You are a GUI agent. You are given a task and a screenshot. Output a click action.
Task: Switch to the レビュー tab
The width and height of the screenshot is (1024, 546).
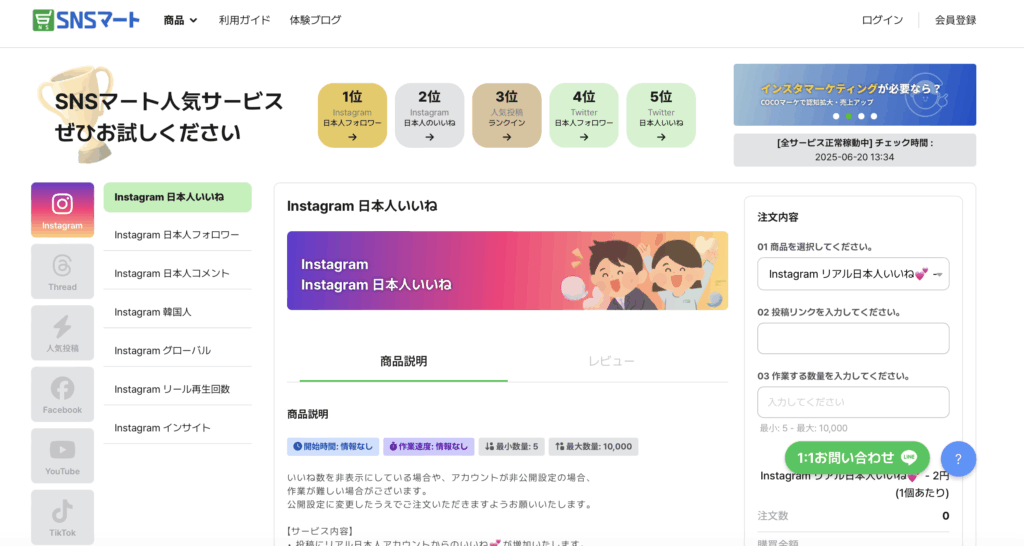(x=611, y=362)
